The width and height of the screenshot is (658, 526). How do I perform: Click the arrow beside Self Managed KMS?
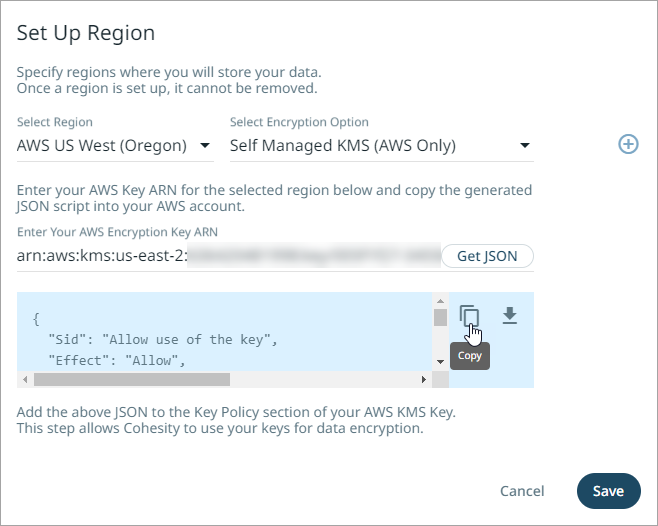click(525, 146)
